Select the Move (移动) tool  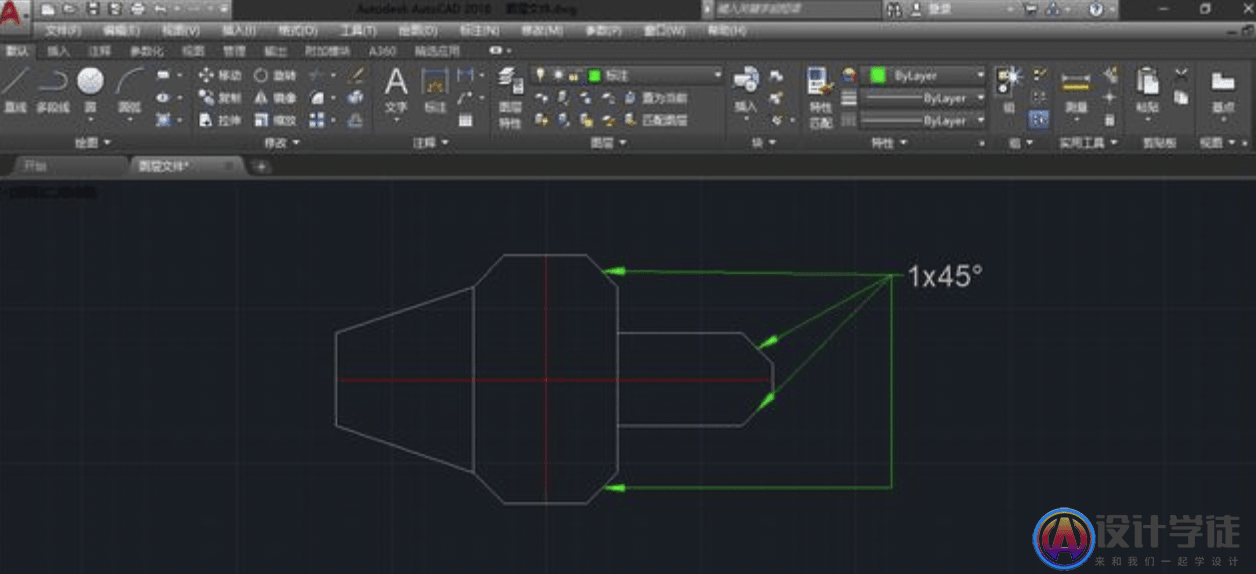point(220,75)
